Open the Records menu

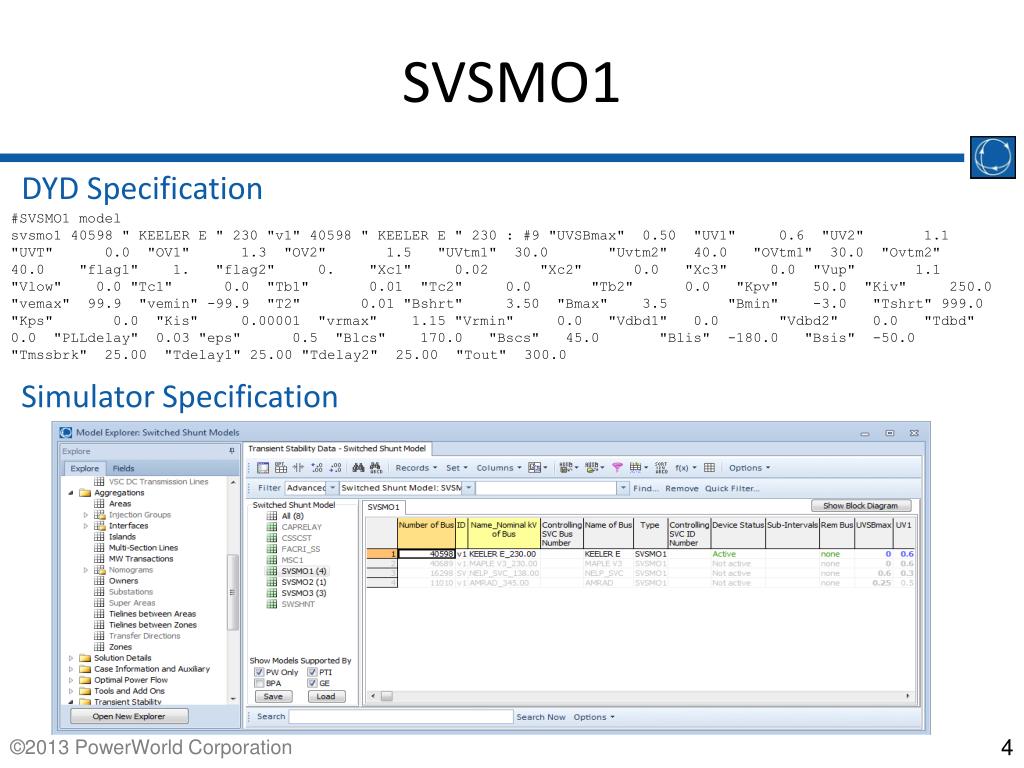(416, 468)
